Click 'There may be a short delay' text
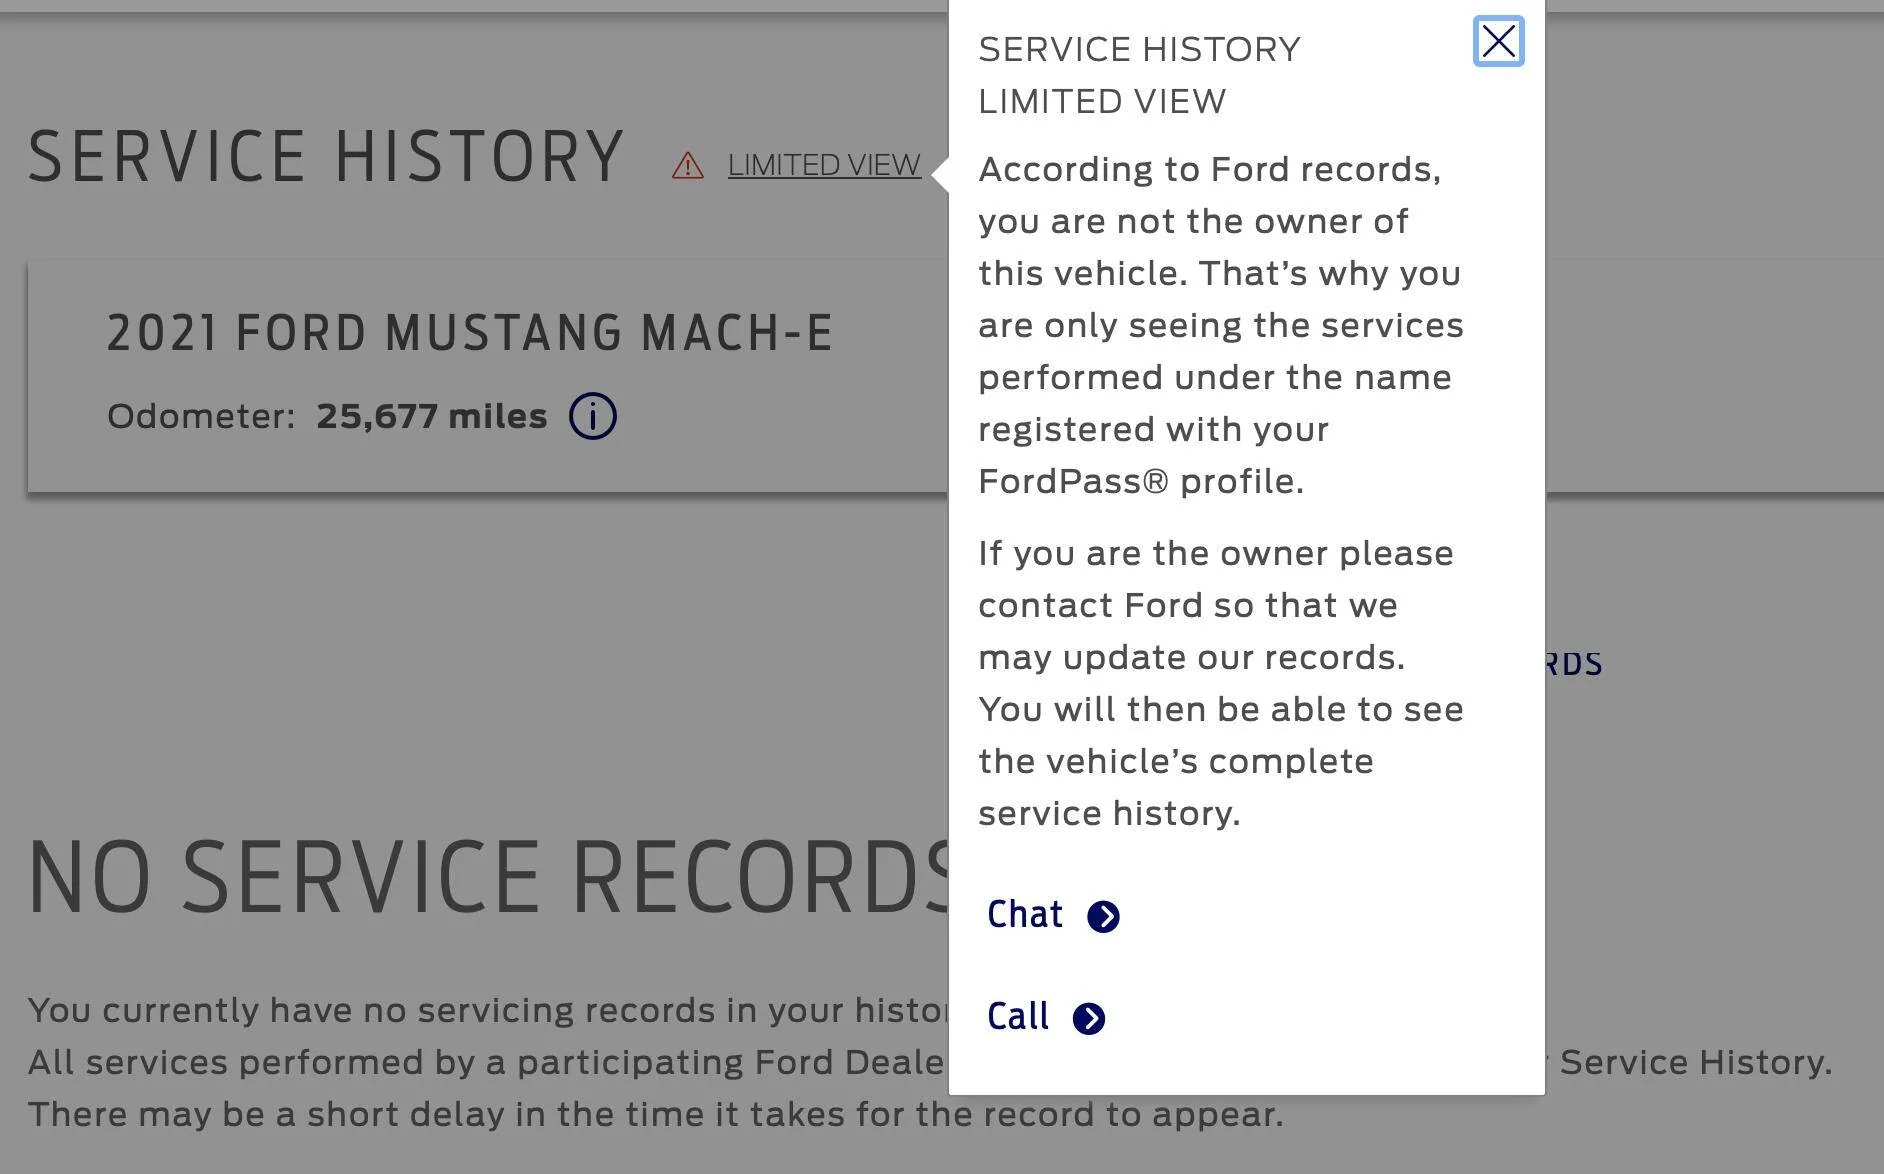This screenshot has height=1174, width=1884. coord(655,1114)
